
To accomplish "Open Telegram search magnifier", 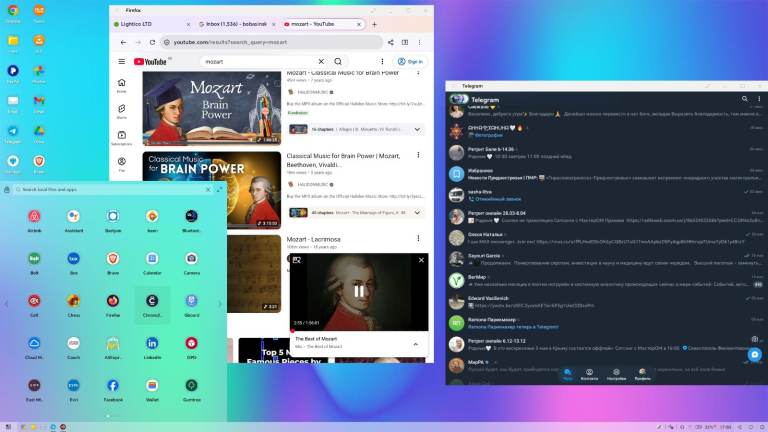I will point(744,99).
